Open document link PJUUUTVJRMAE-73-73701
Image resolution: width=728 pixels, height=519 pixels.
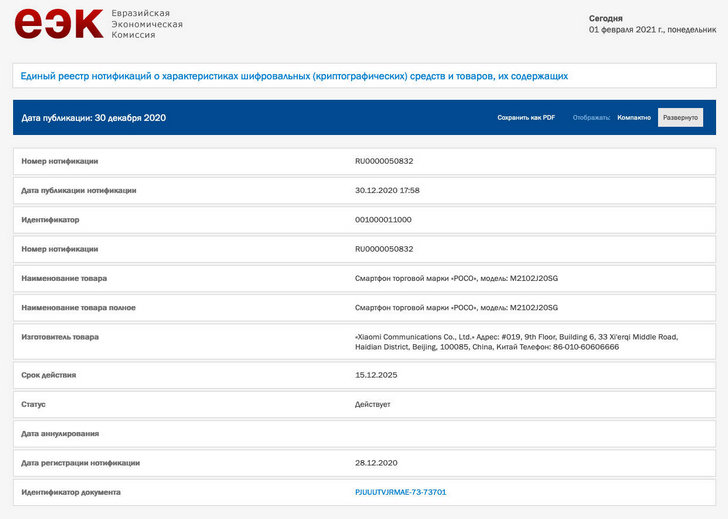[x=401, y=492]
